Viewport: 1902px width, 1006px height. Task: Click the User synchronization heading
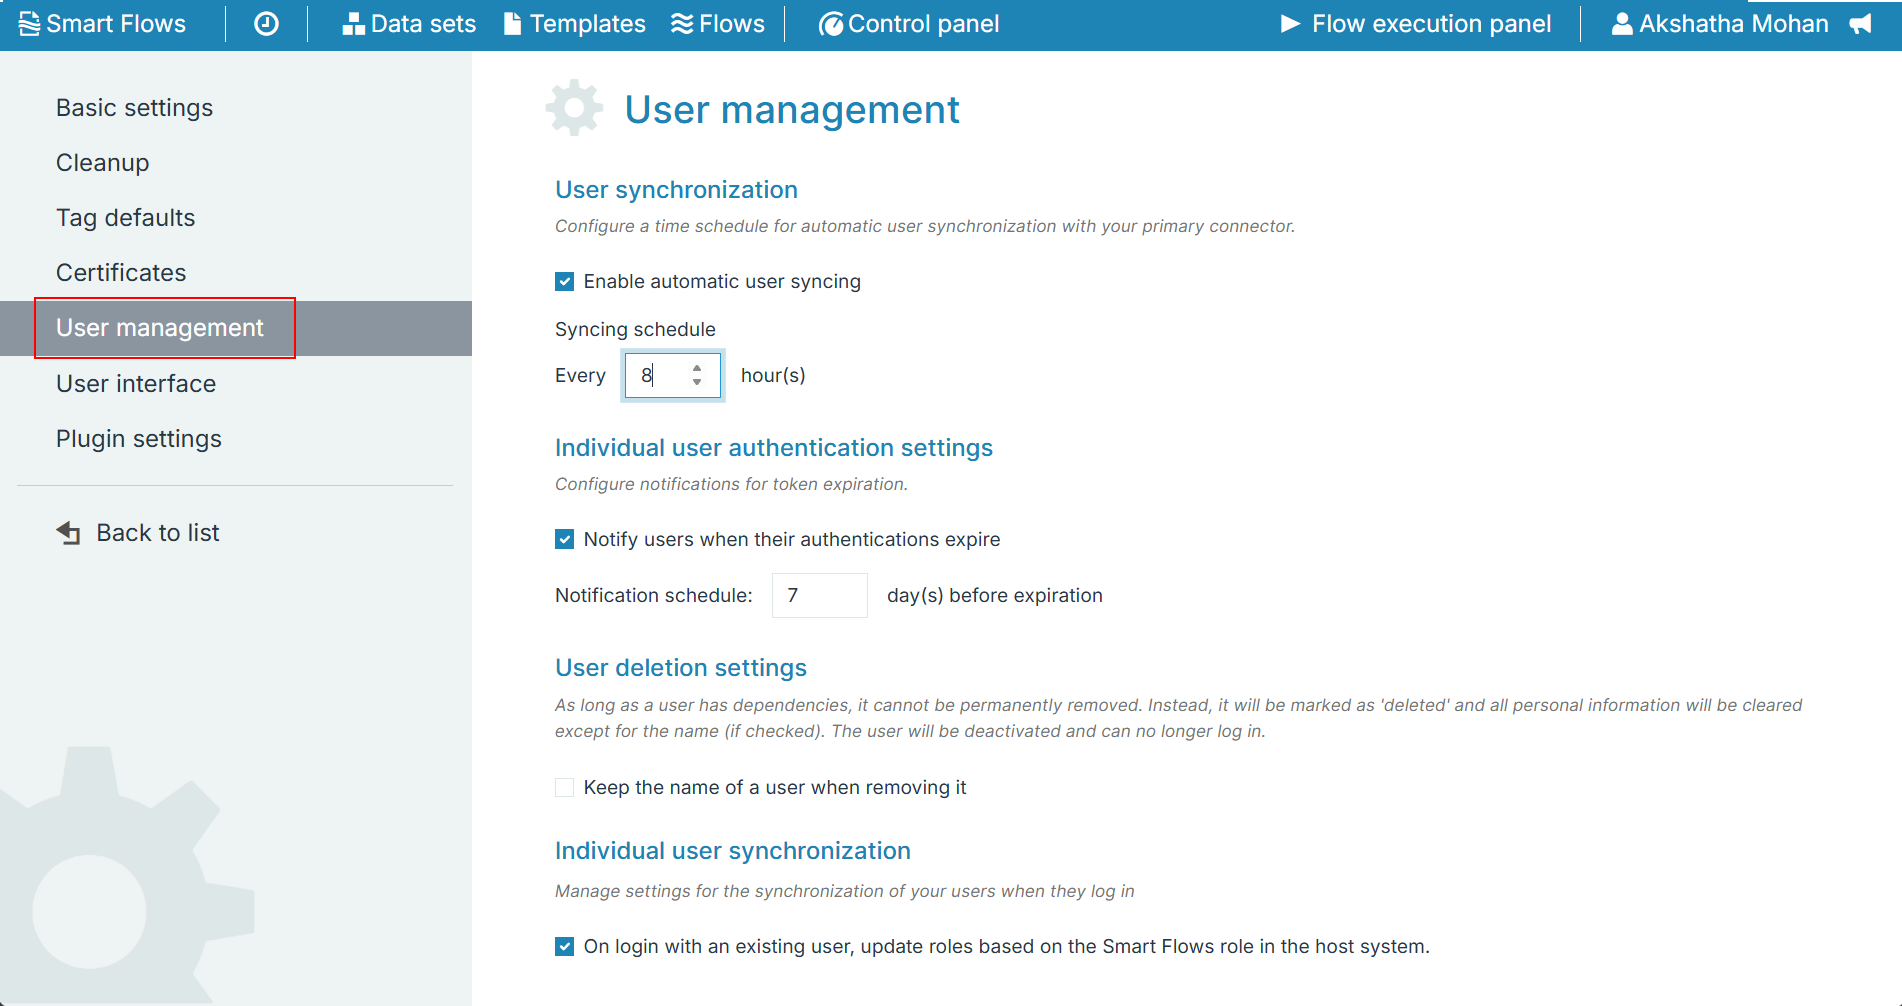pyautogui.click(x=677, y=190)
